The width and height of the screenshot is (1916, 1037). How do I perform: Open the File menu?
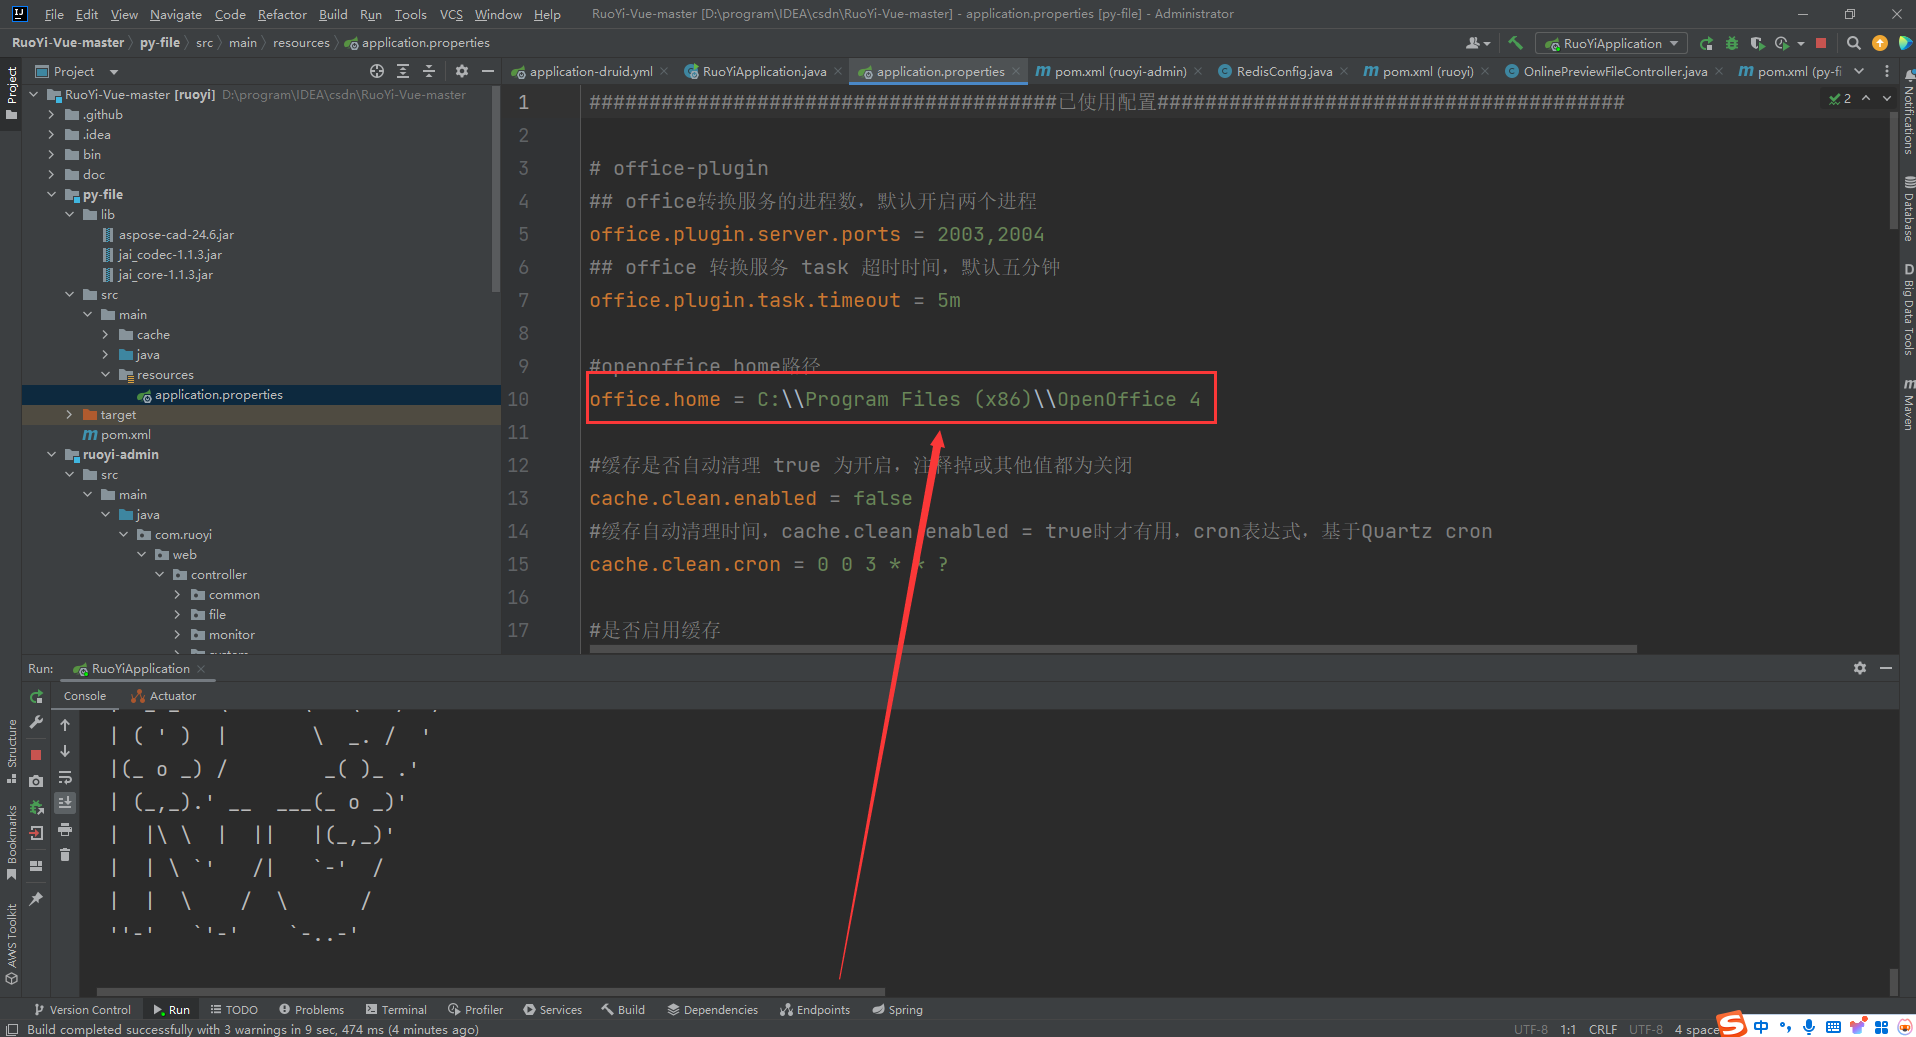click(54, 14)
